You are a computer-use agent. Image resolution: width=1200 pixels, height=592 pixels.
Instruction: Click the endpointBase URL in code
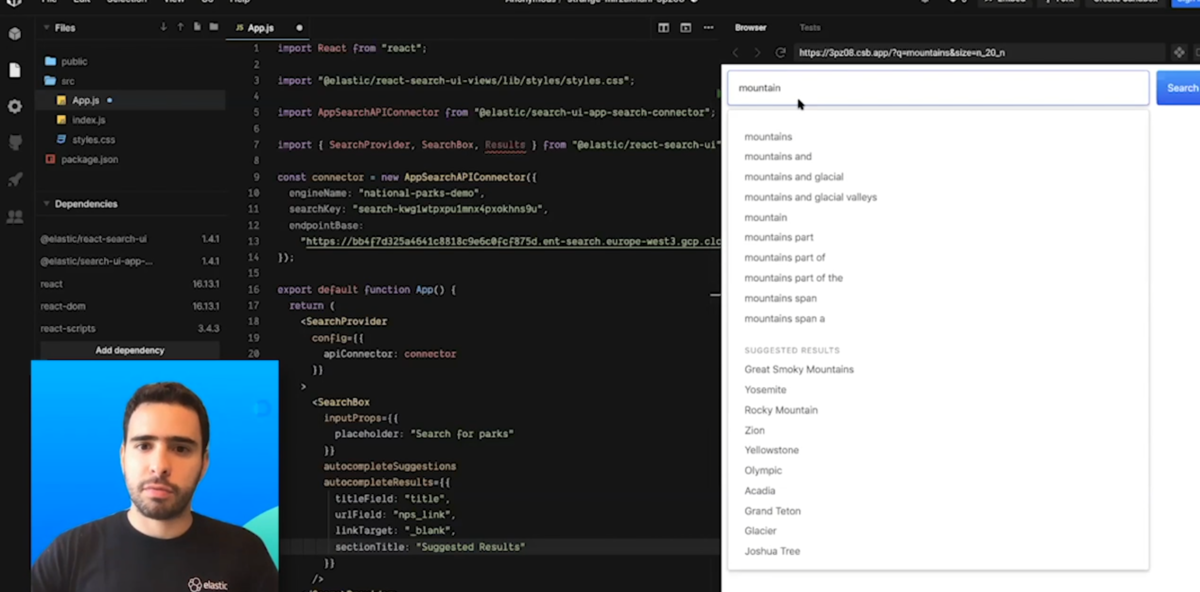click(x=512, y=242)
